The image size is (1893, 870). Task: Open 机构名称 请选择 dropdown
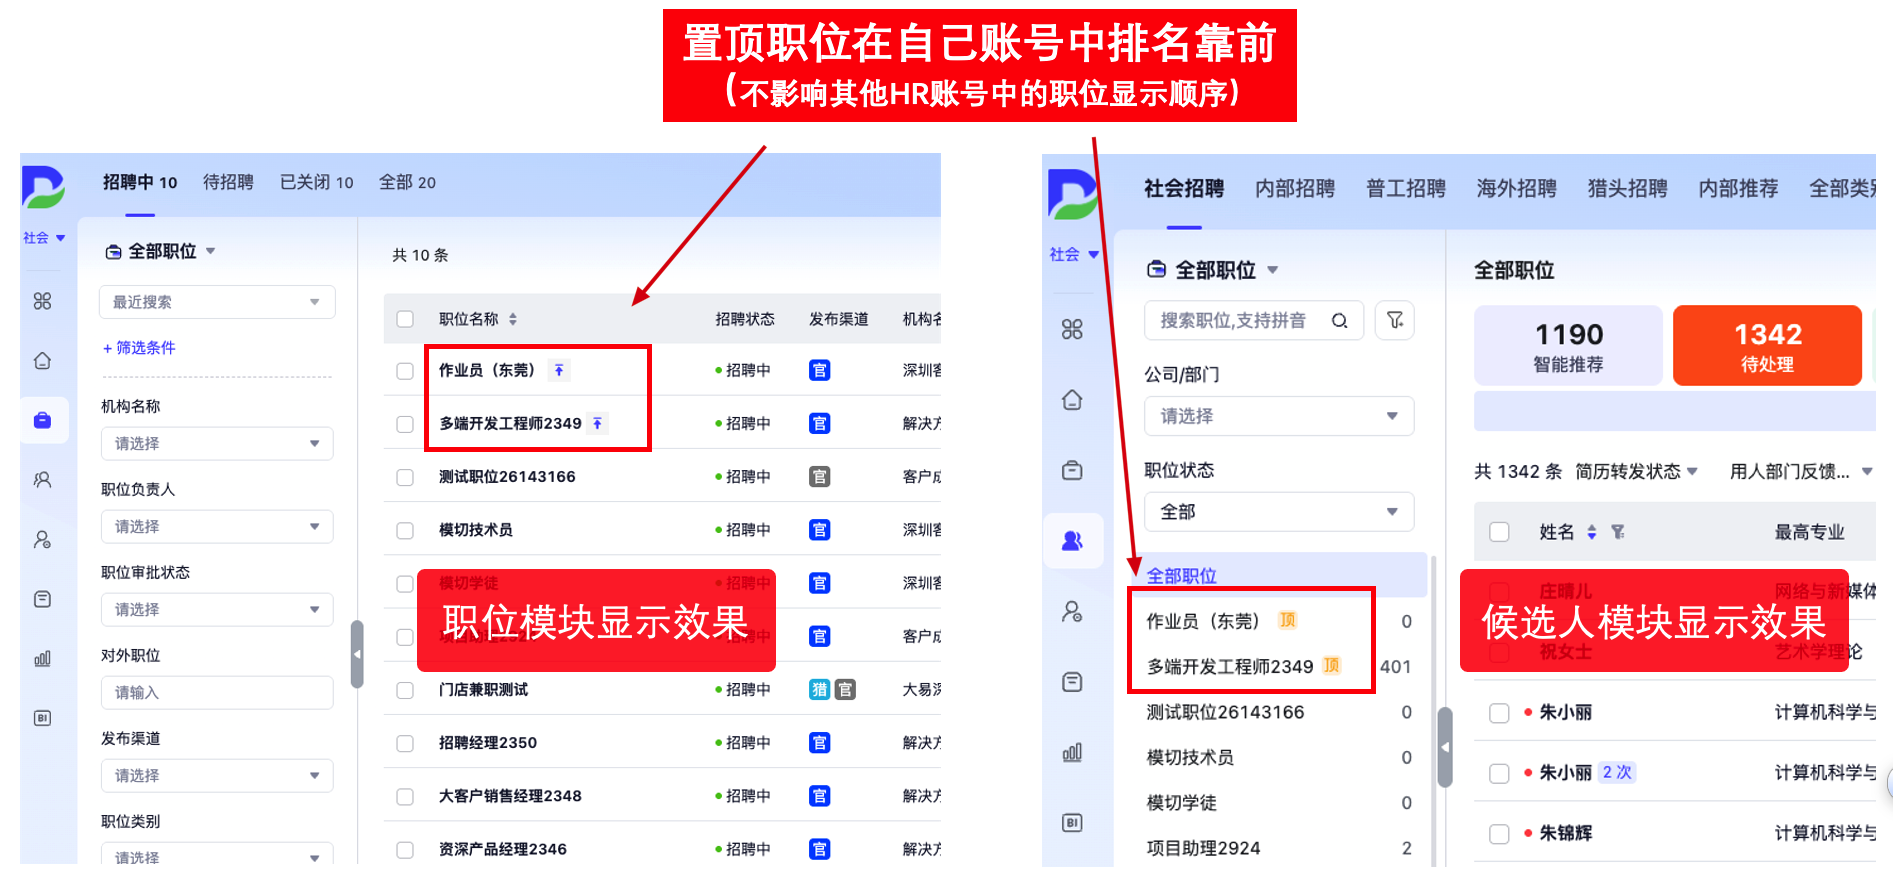point(217,443)
